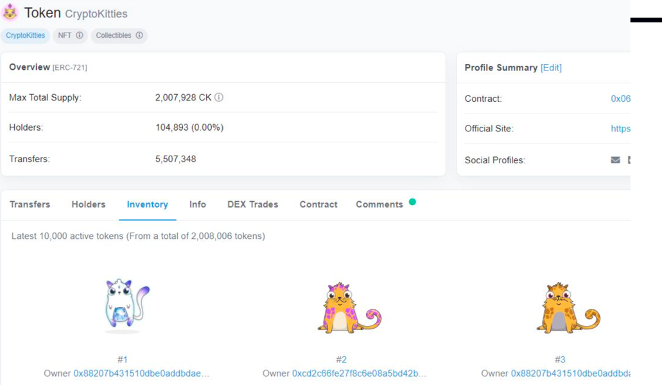Click the Holders value 104,893 (0.00%)
Image resolution: width=662 pixels, height=386 pixels.
(x=190, y=128)
